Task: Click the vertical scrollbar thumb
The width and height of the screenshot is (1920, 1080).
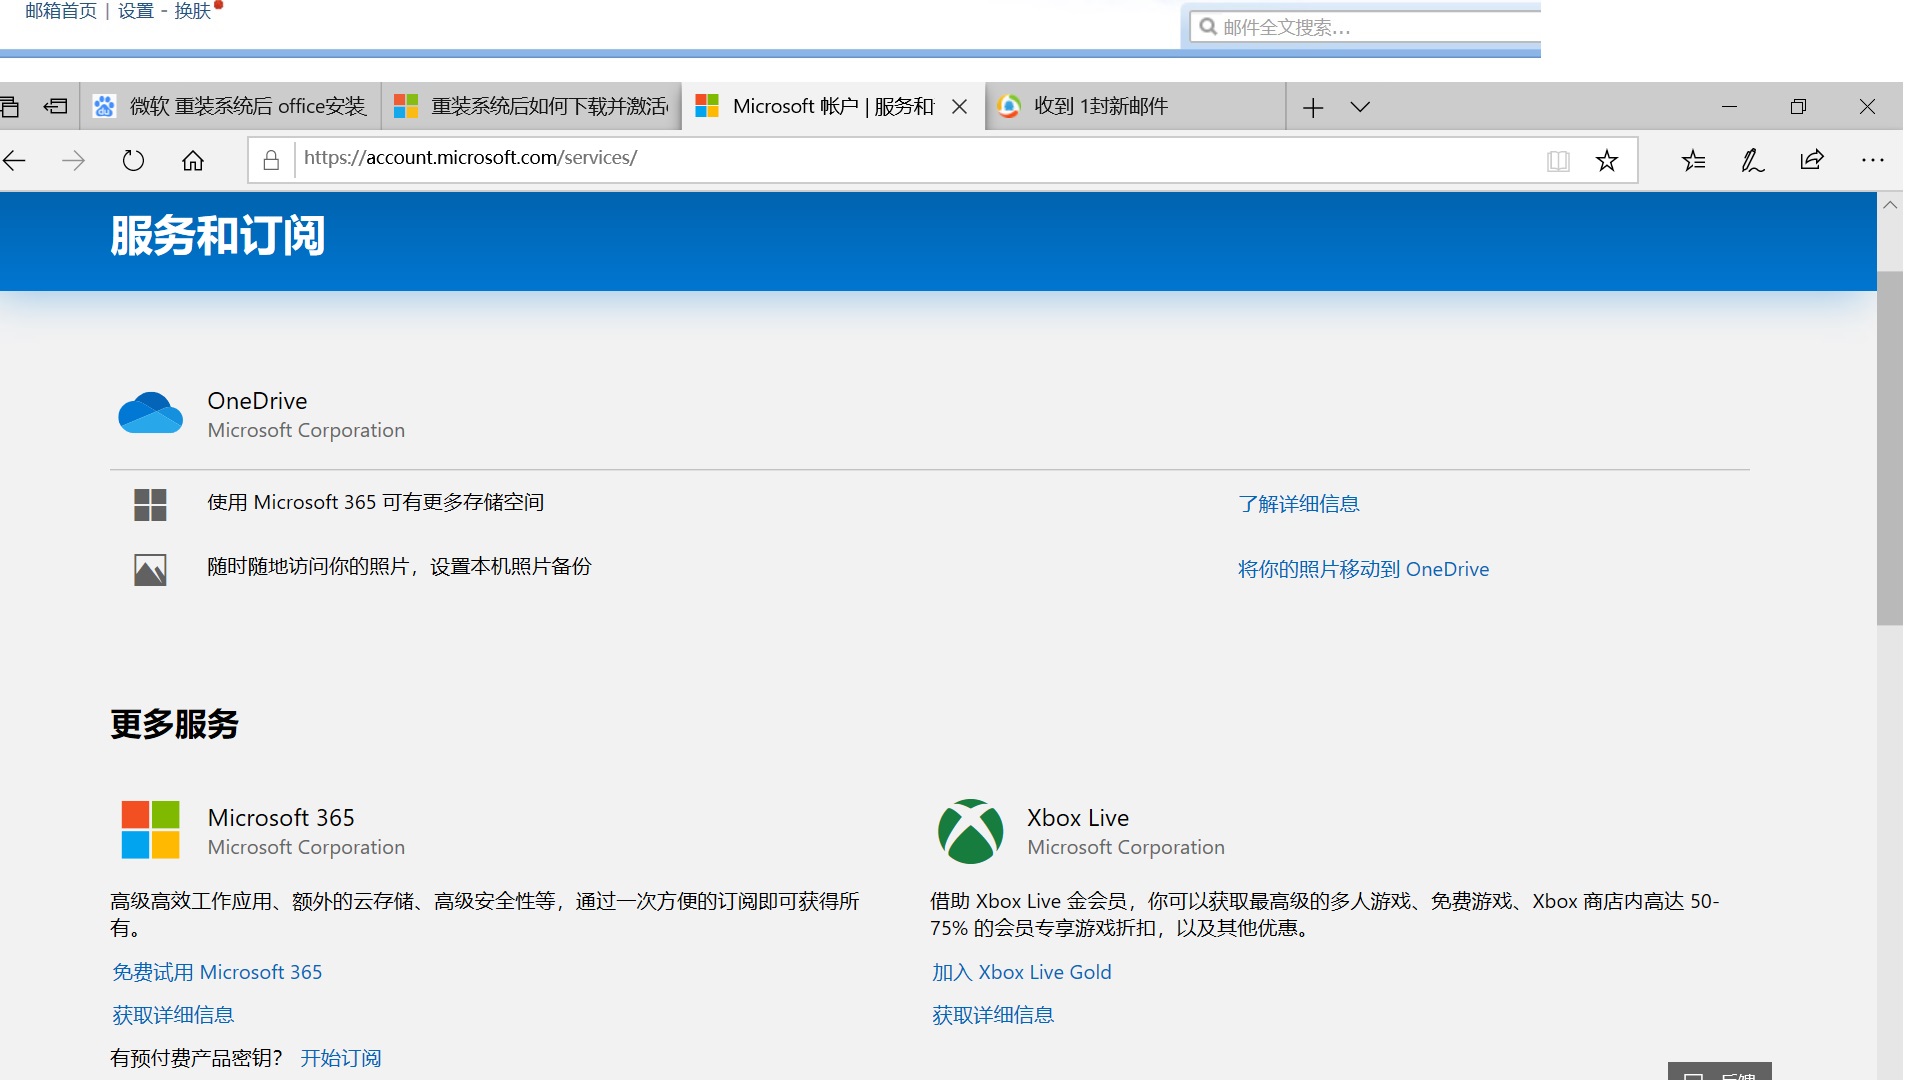Action: click(x=1890, y=448)
